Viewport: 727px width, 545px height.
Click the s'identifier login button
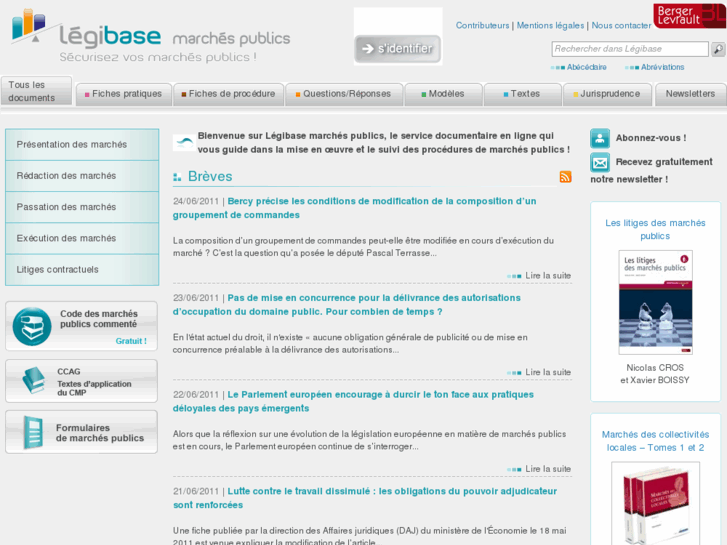[397, 49]
